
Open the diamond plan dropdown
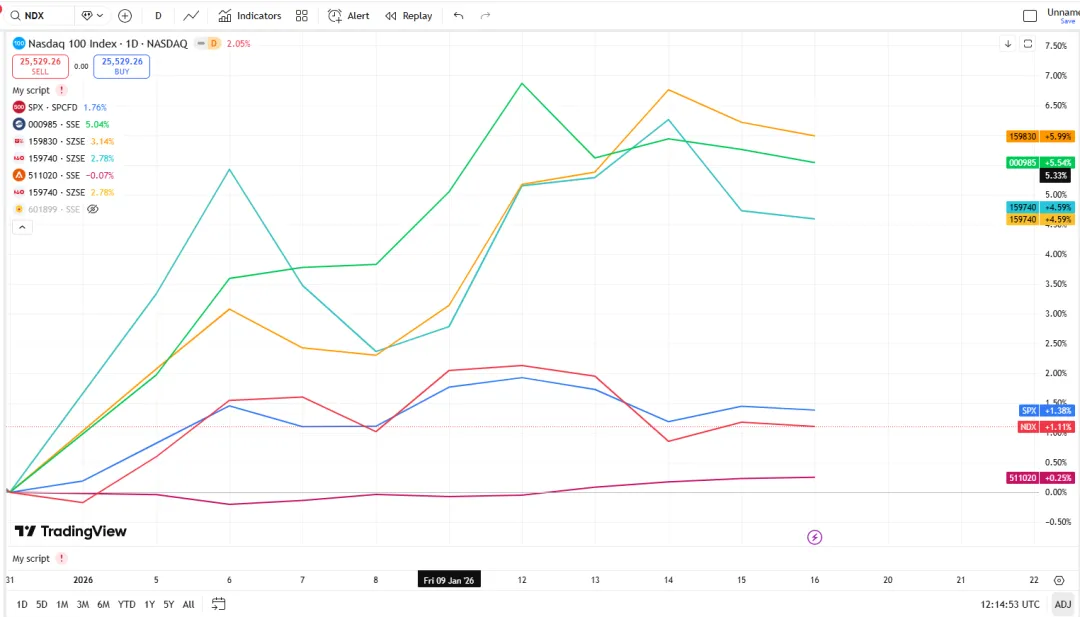[92, 15]
